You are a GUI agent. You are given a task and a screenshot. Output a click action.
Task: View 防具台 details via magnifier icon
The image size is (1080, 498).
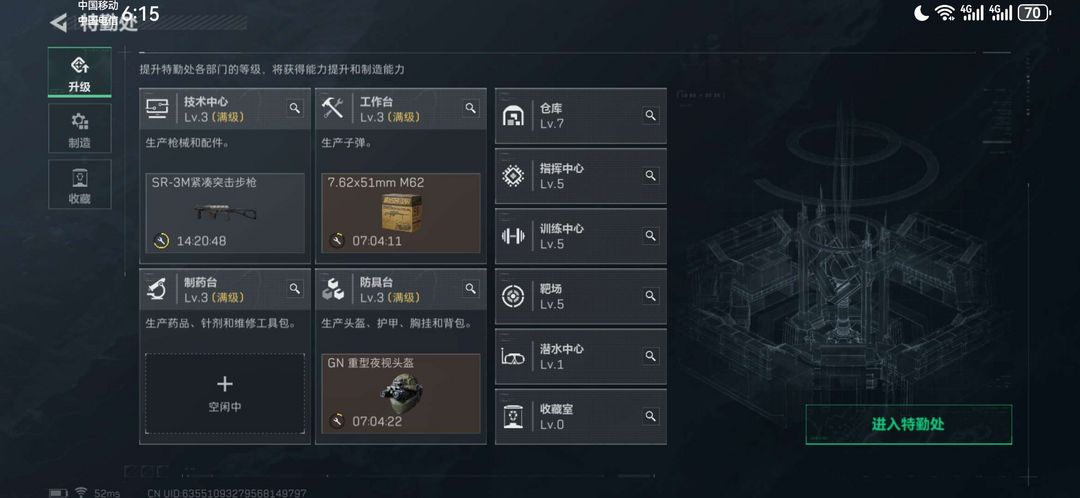coord(470,289)
